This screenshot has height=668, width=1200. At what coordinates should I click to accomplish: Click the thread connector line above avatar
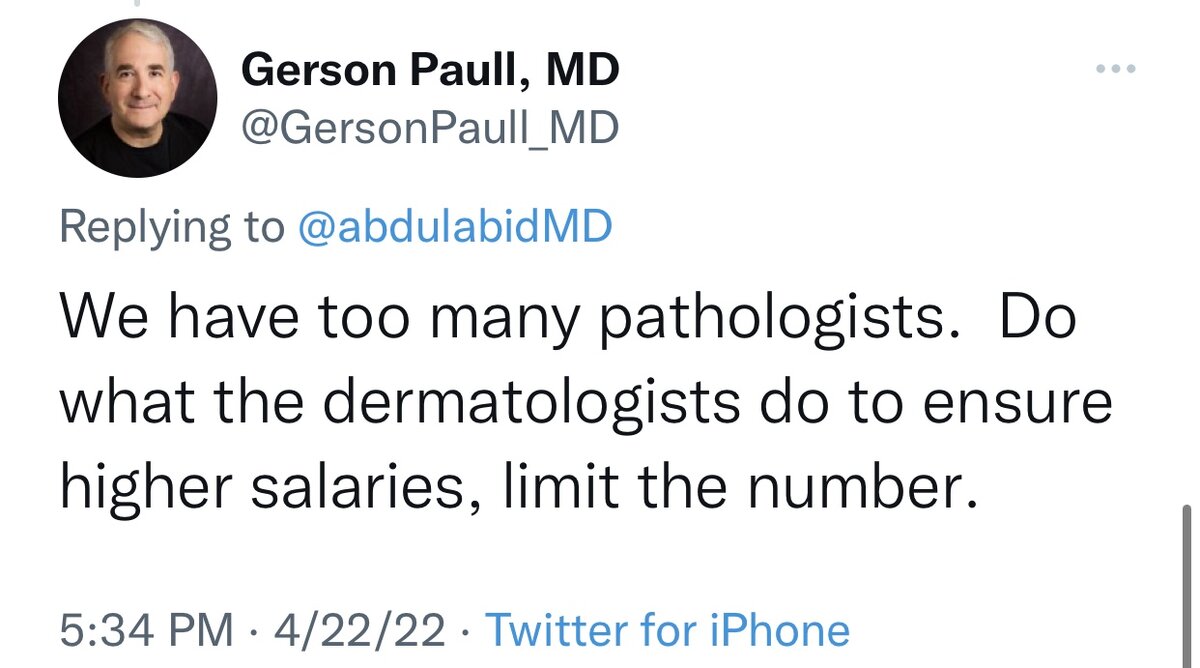pyautogui.click(x=138, y=5)
